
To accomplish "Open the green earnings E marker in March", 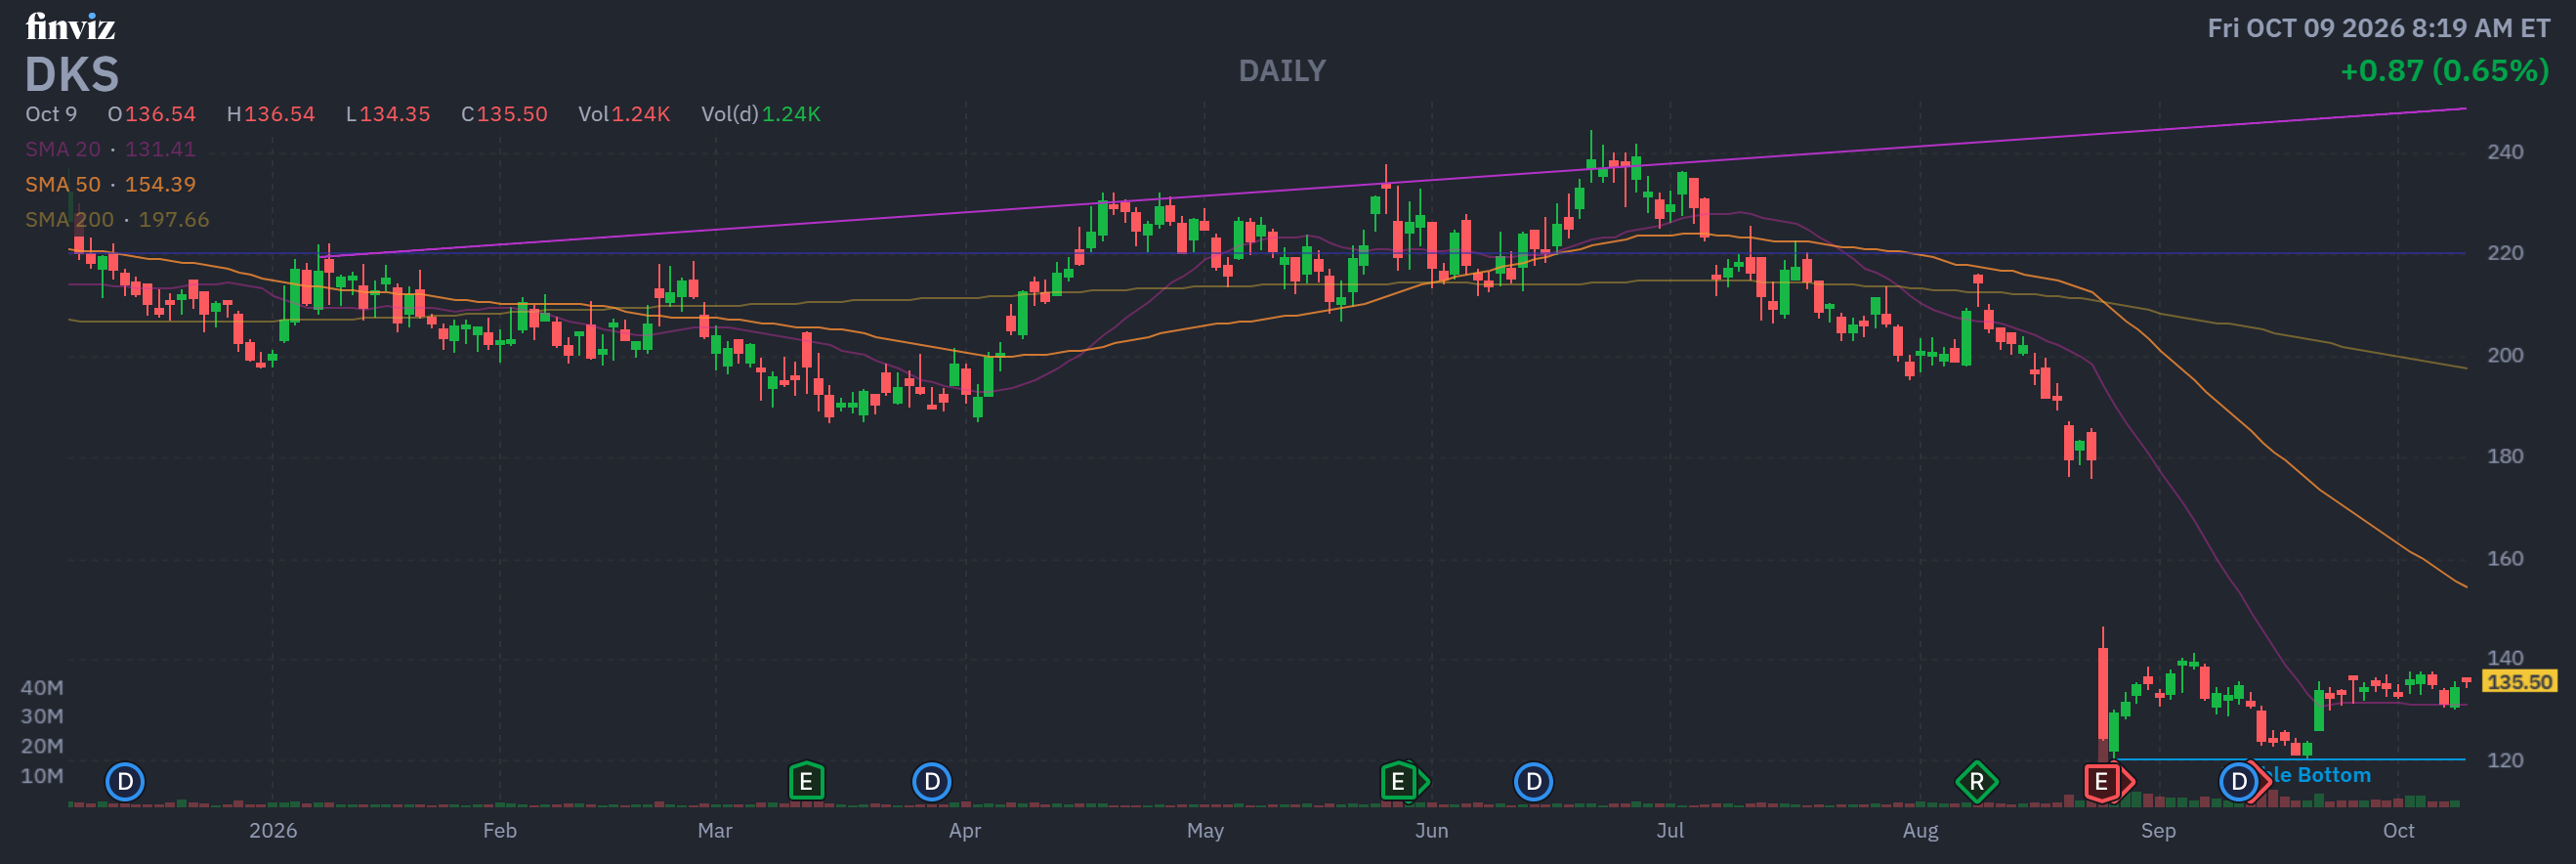I will [x=806, y=782].
